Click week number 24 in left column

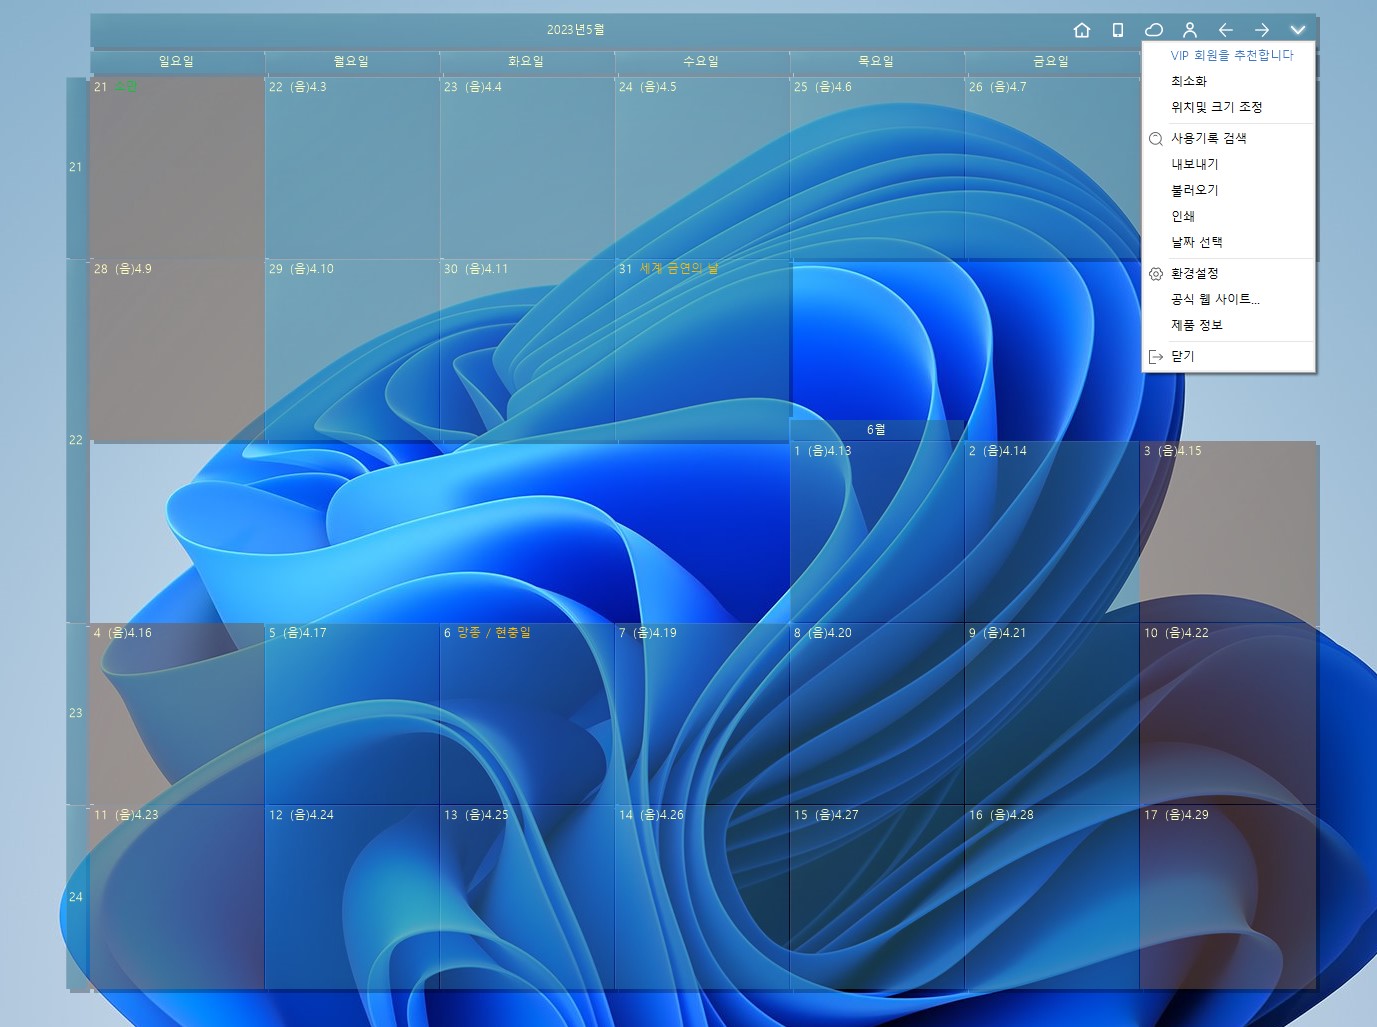tap(77, 897)
